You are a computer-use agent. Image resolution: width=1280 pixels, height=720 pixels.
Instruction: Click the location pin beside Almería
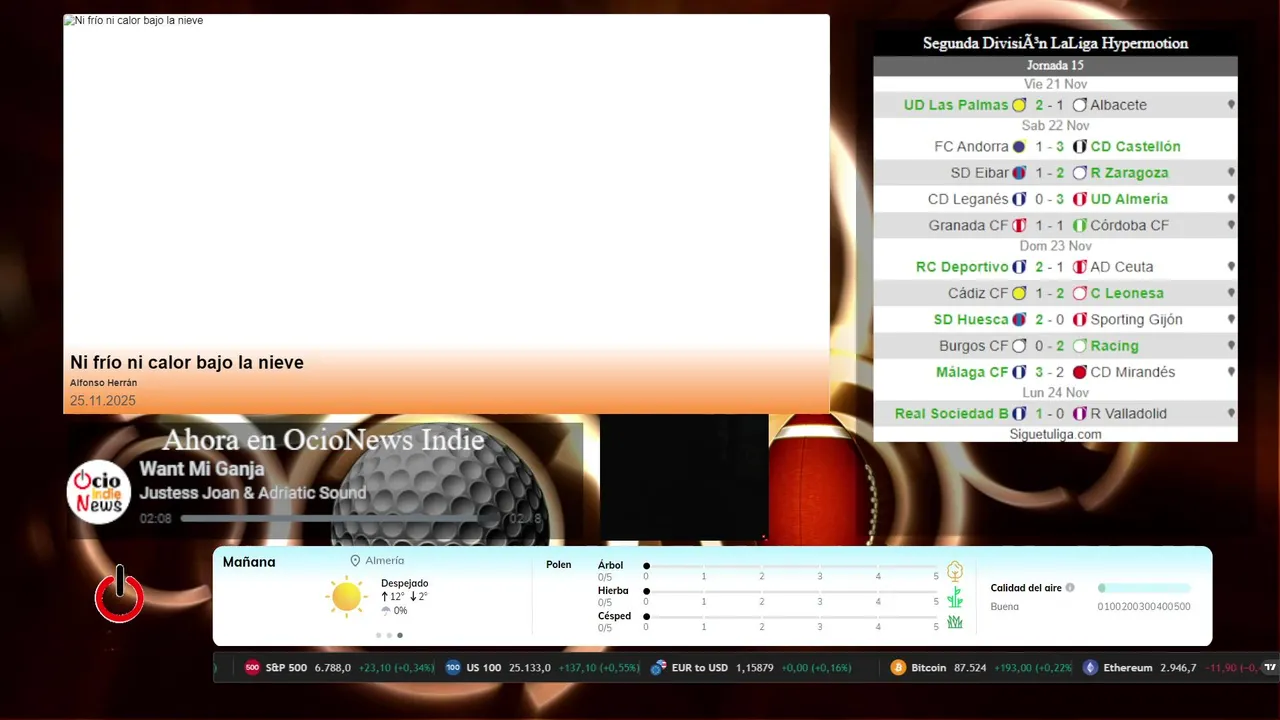point(355,561)
